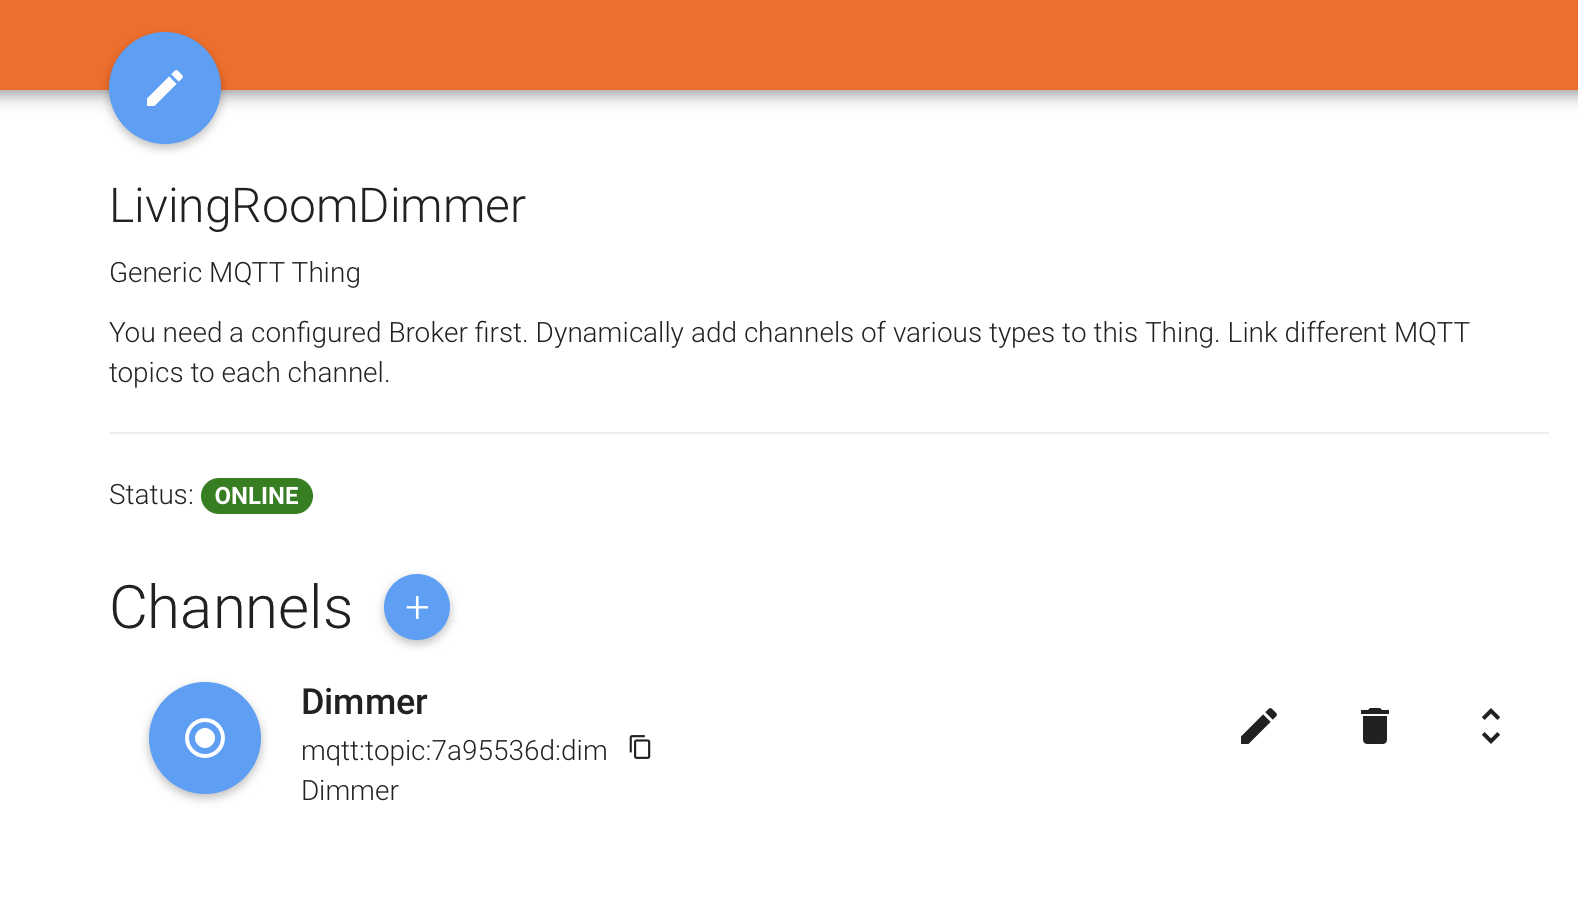Click the Channels section heading
1578x916 pixels.
tap(231, 608)
